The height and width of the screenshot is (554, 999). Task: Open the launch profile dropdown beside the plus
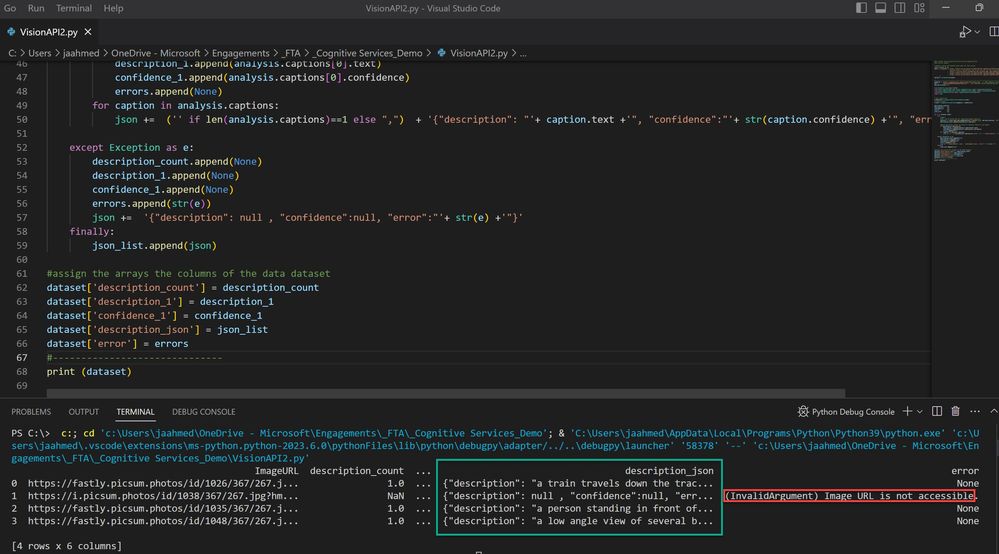click(920, 411)
